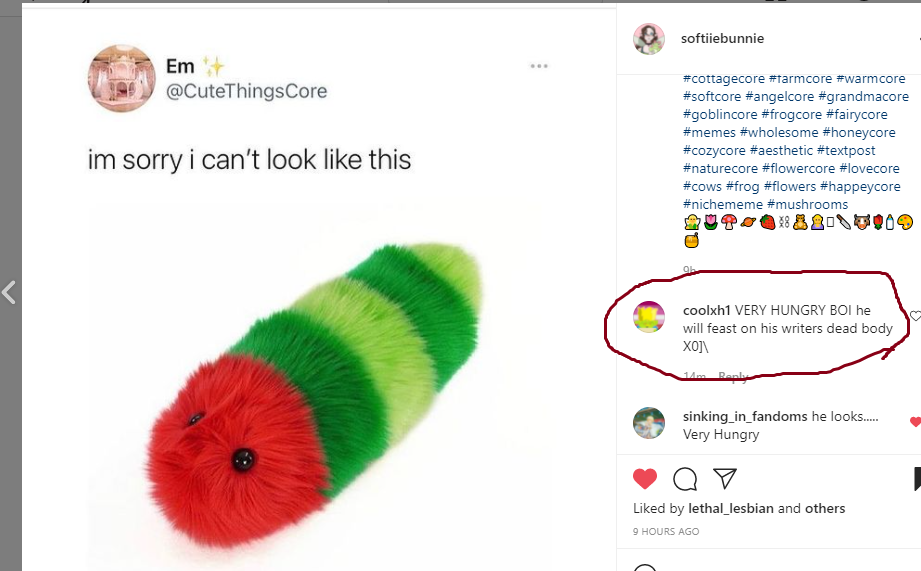The width and height of the screenshot is (921, 571).
Task: Reply to coolxh1's comment
Action: click(x=733, y=377)
